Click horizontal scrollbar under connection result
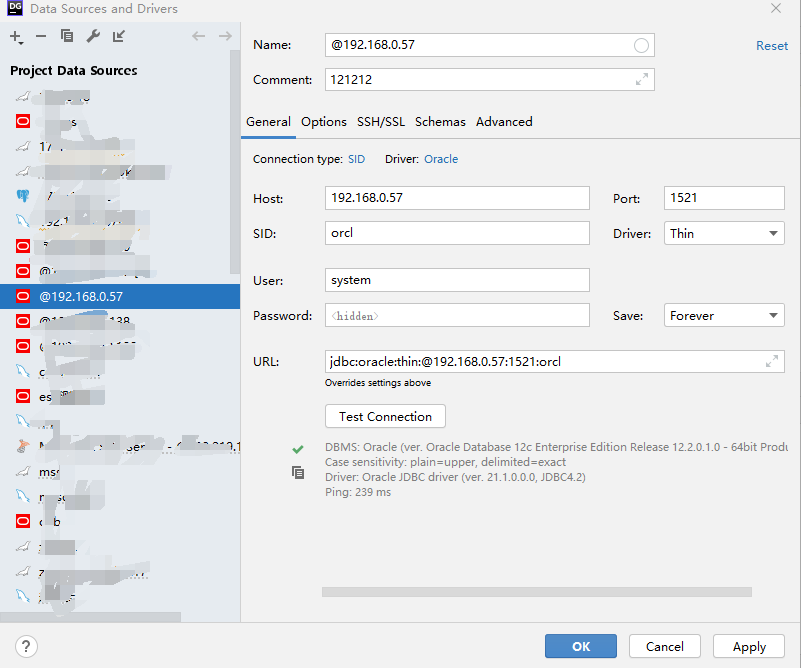Viewport: 801px width, 668px height. click(536, 592)
